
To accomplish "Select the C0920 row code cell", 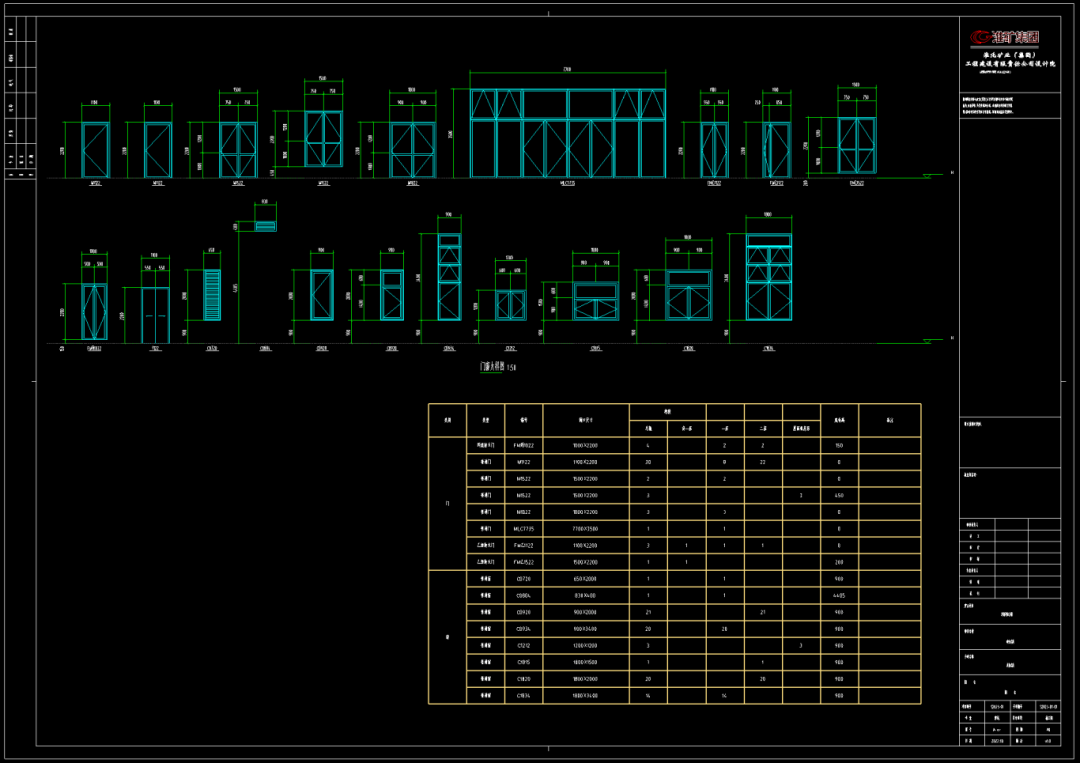I will click(523, 612).
